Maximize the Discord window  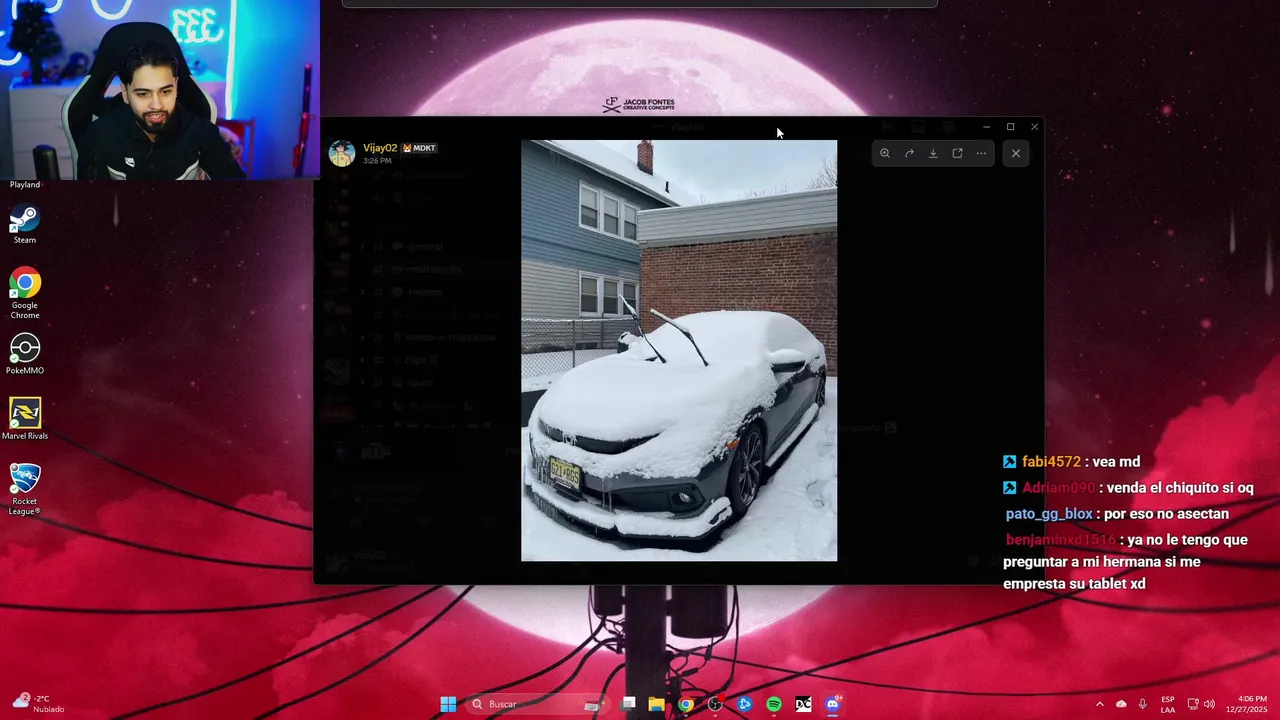pyautogui.click(x=1010, y=127)
